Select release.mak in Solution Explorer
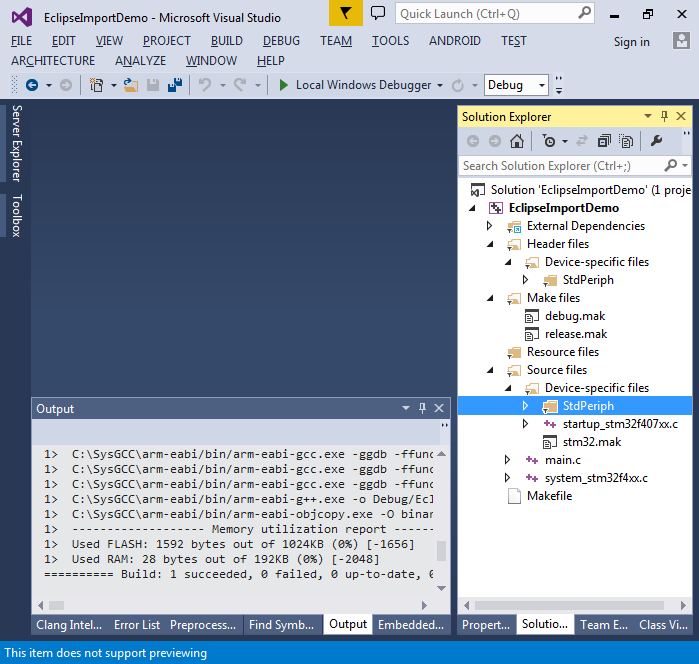This screenshot has width=699, height=664. tap(576, 334)
